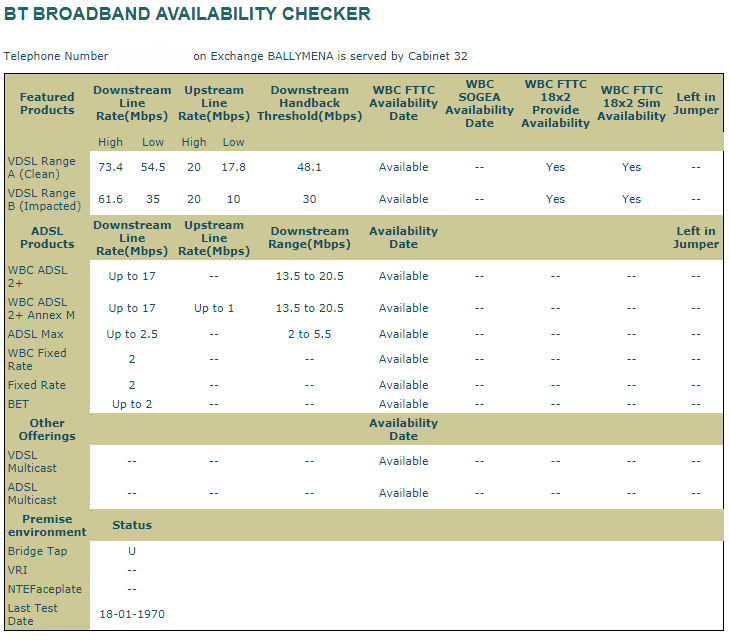
Task: Click the VDSL Range B (Impacted) row label
Action: click(44, 199)
